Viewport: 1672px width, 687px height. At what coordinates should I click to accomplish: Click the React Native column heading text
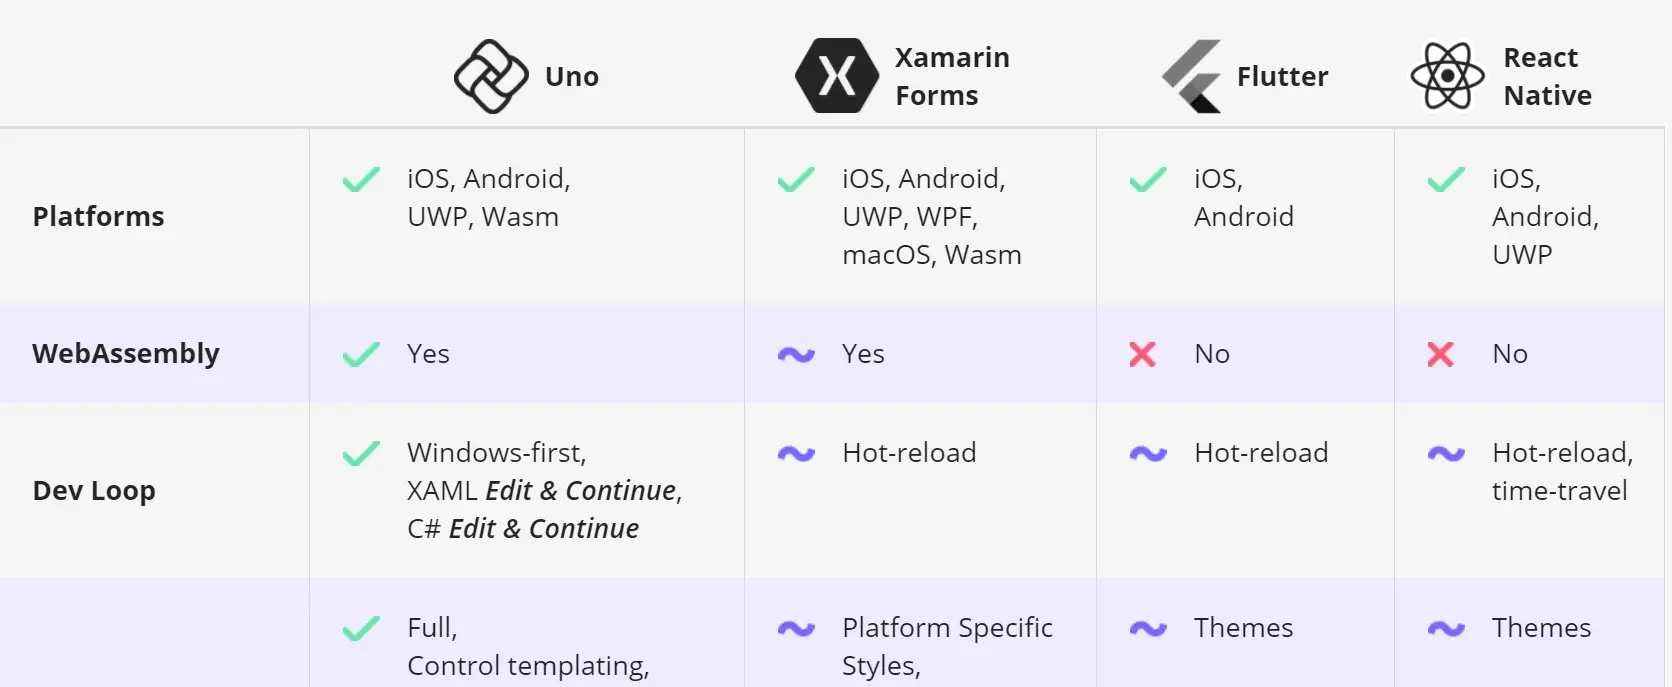coord(1547,76)
